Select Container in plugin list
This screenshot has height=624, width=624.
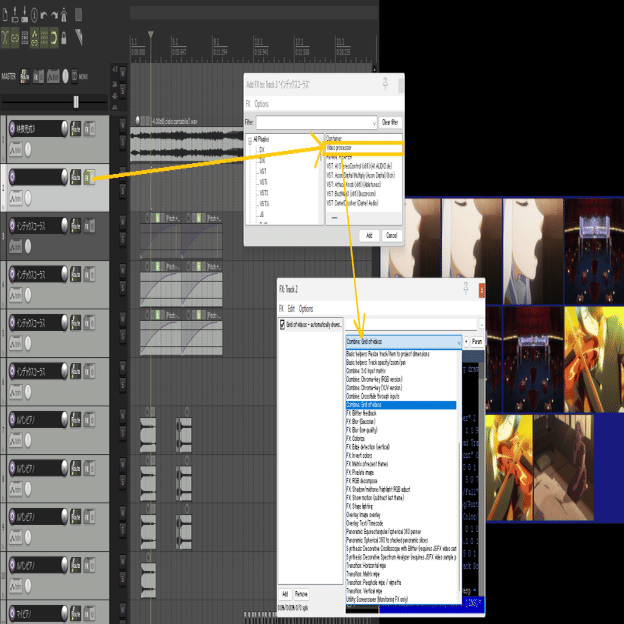364,138
